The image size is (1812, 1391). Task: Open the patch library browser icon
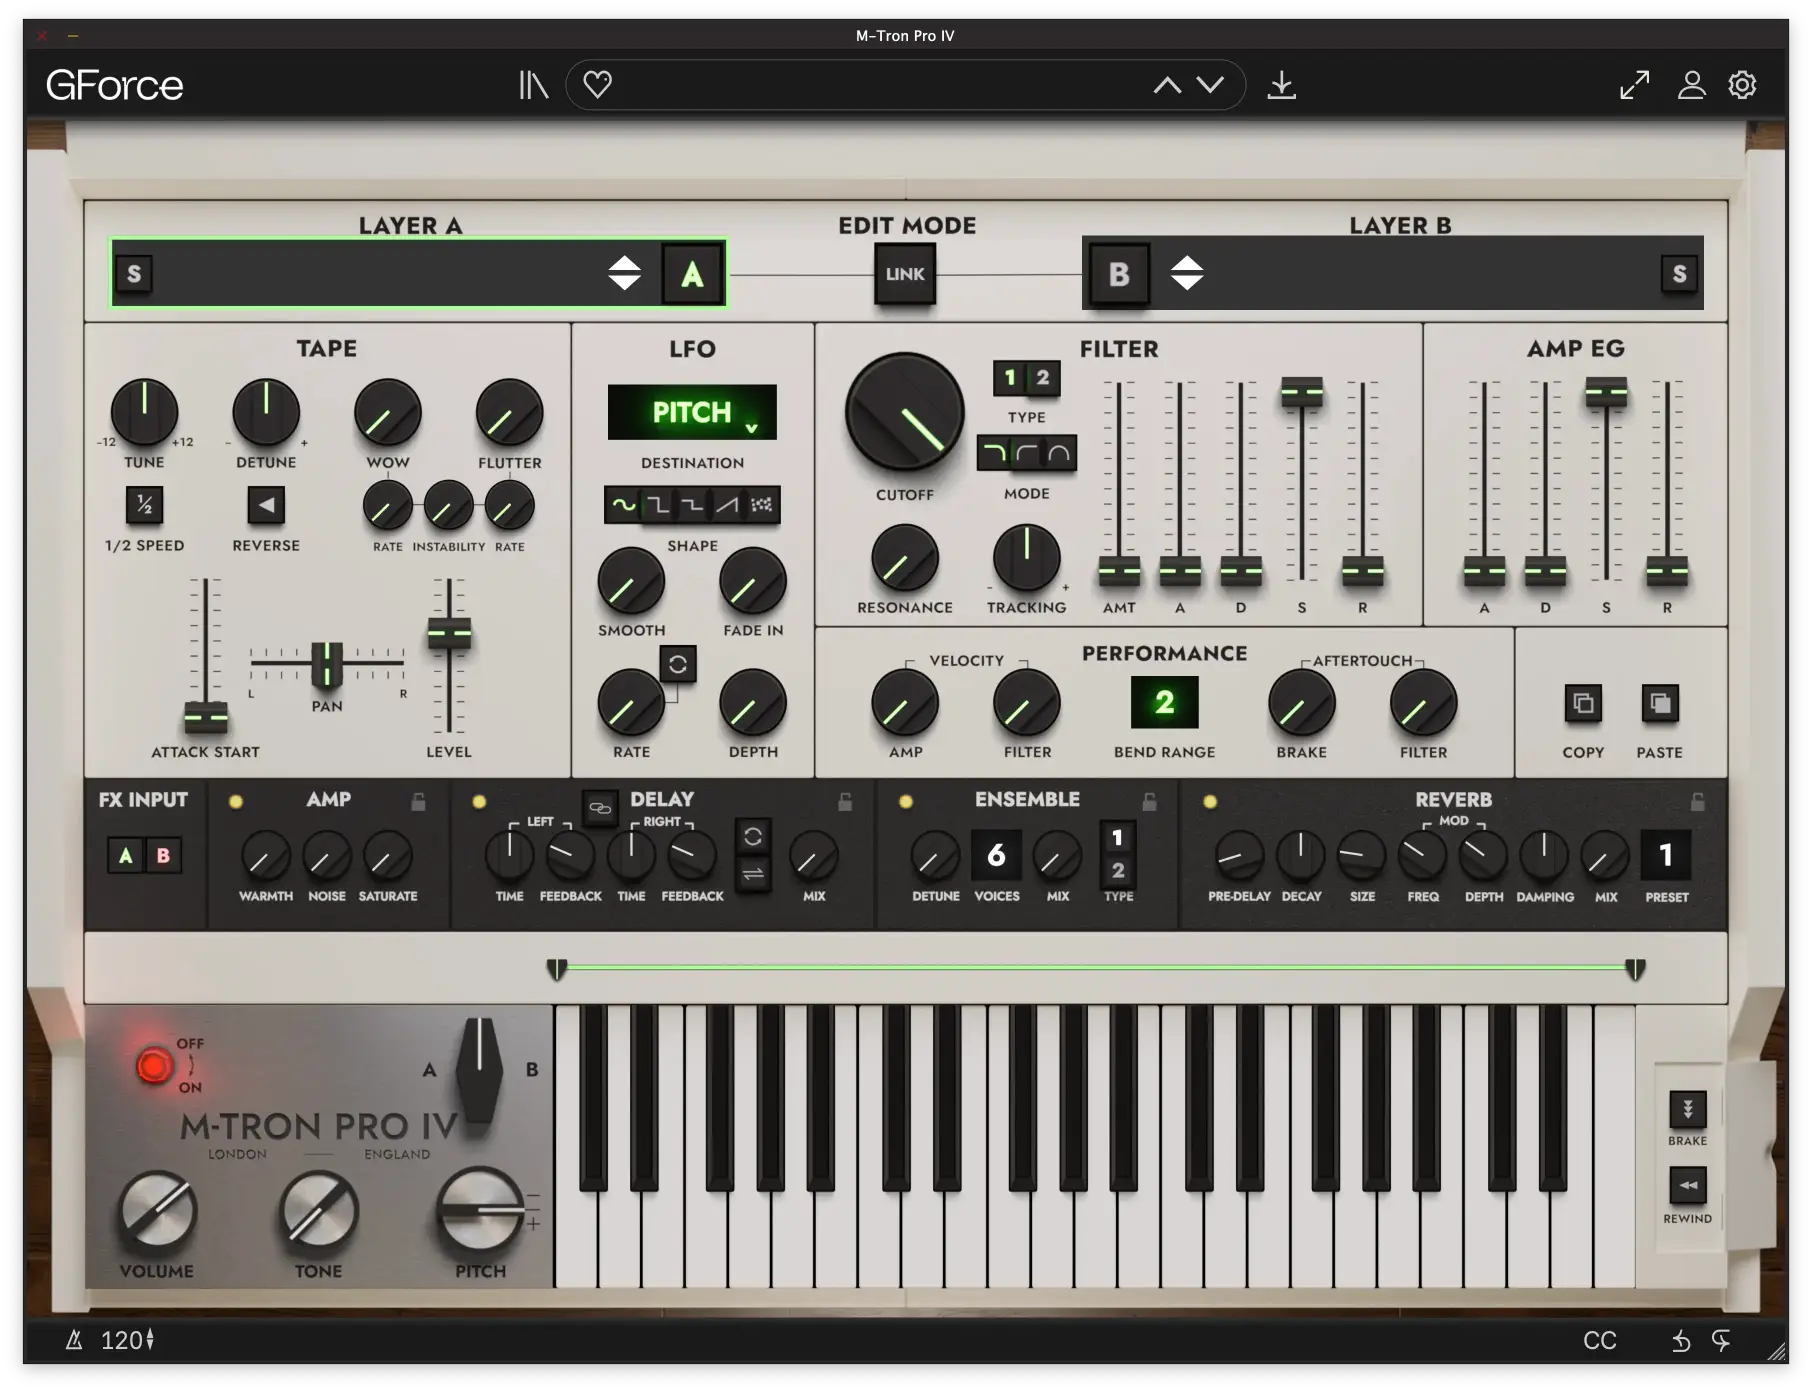tap(533, 85)
